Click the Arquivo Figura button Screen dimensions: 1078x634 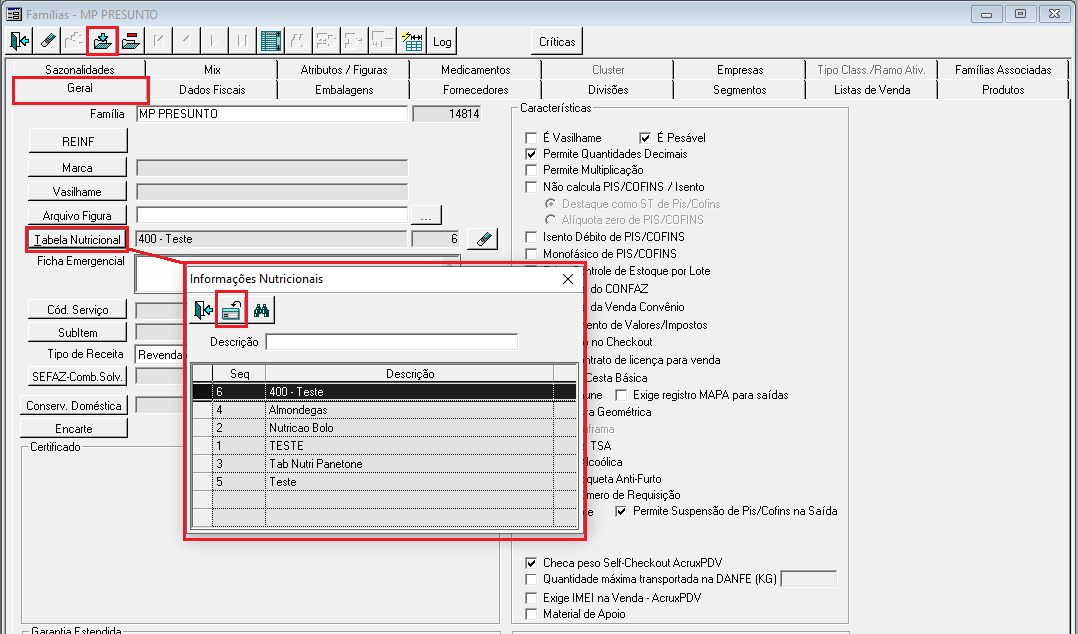78,216
